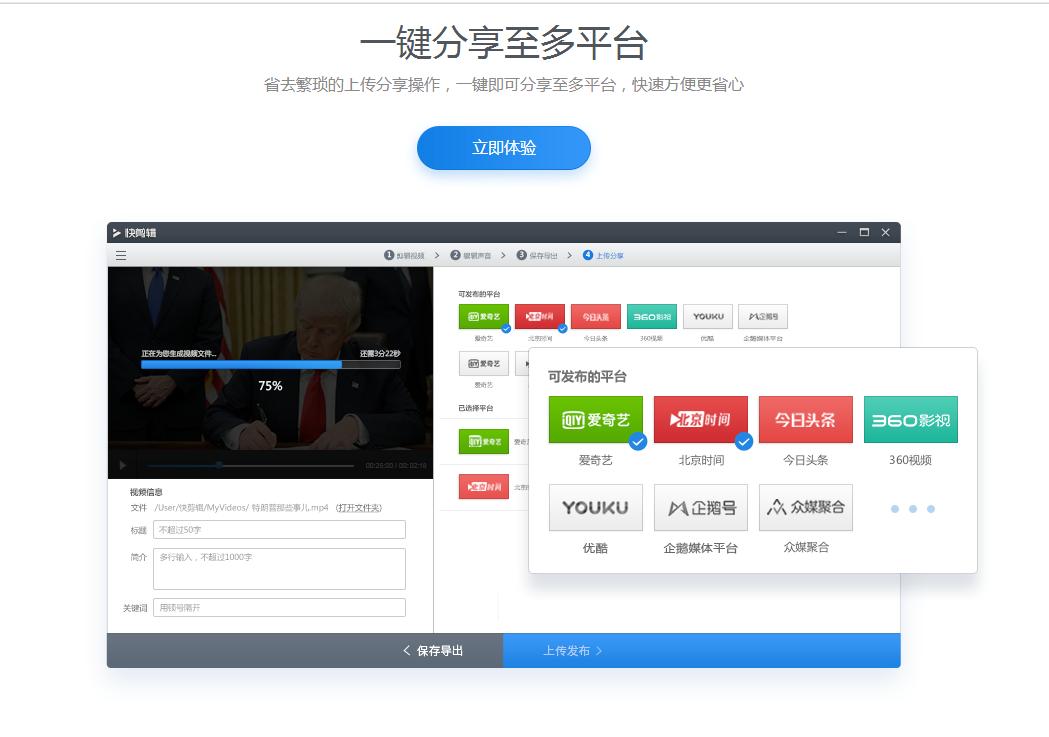The width and height of the screenshot is (1049, 737).
Task: Click the 今日头条 Toutiao platform icon
Action: [x=806, y=419]
